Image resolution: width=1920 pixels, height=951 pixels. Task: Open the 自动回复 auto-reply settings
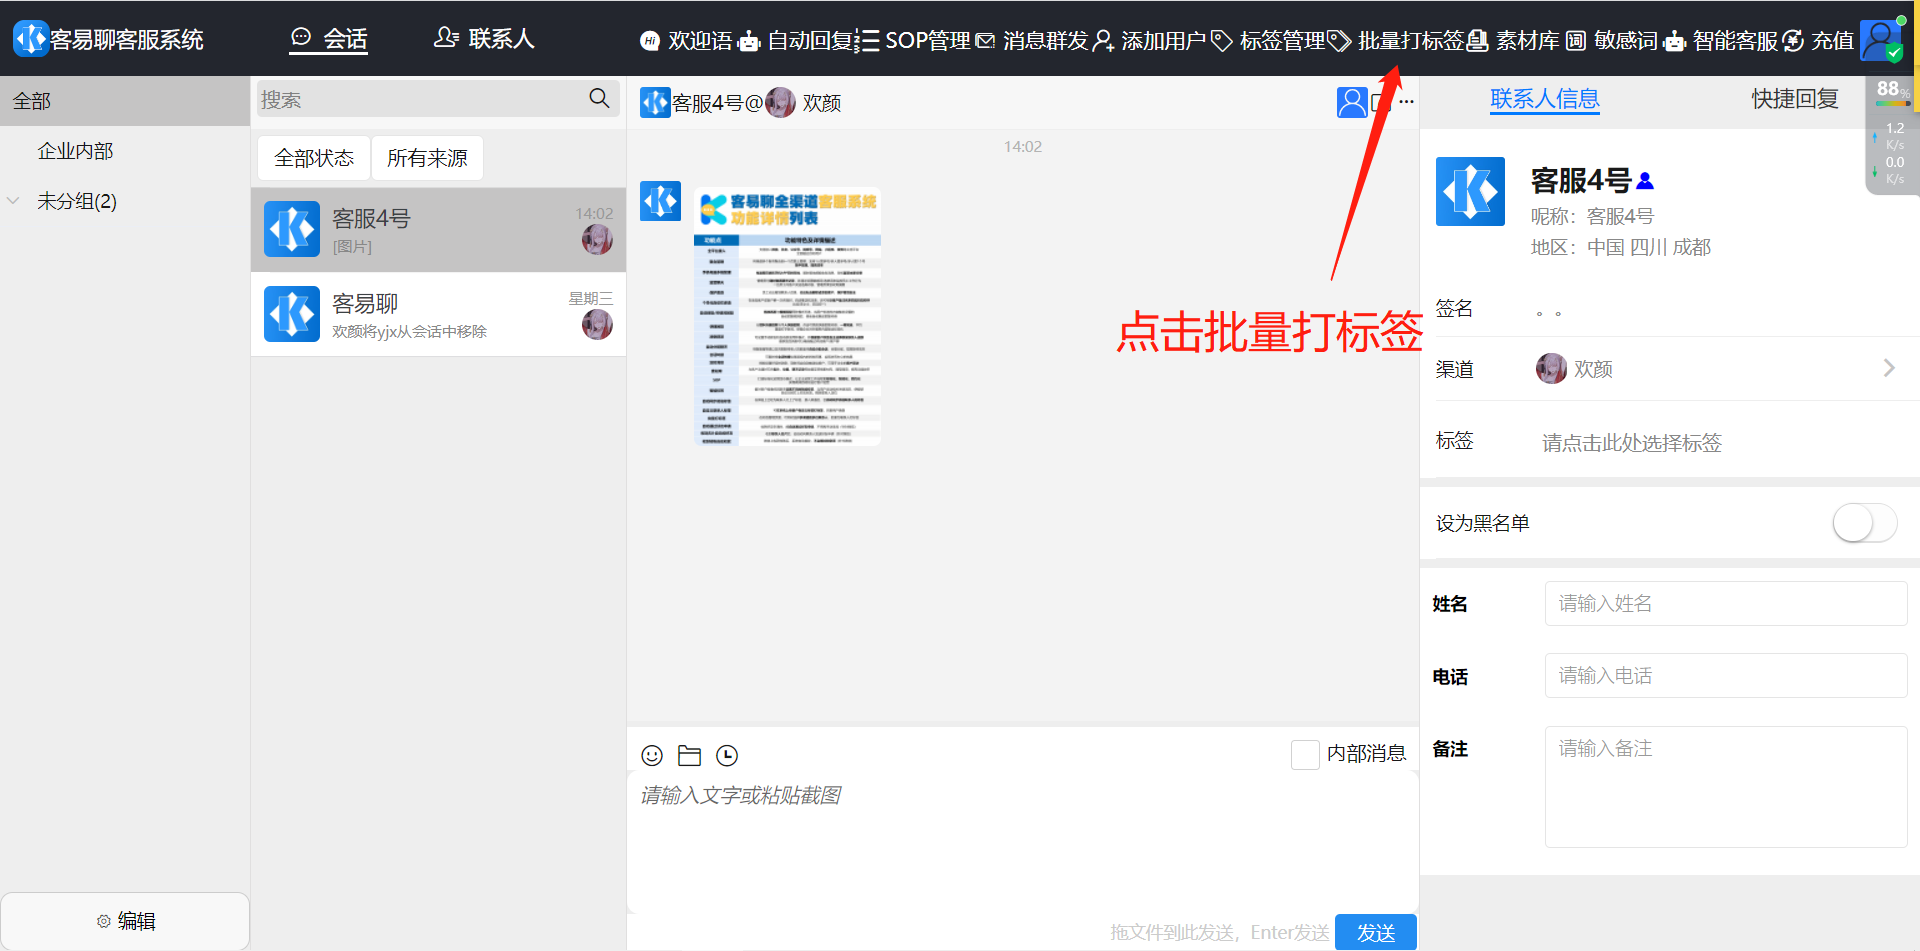(796, 41)
